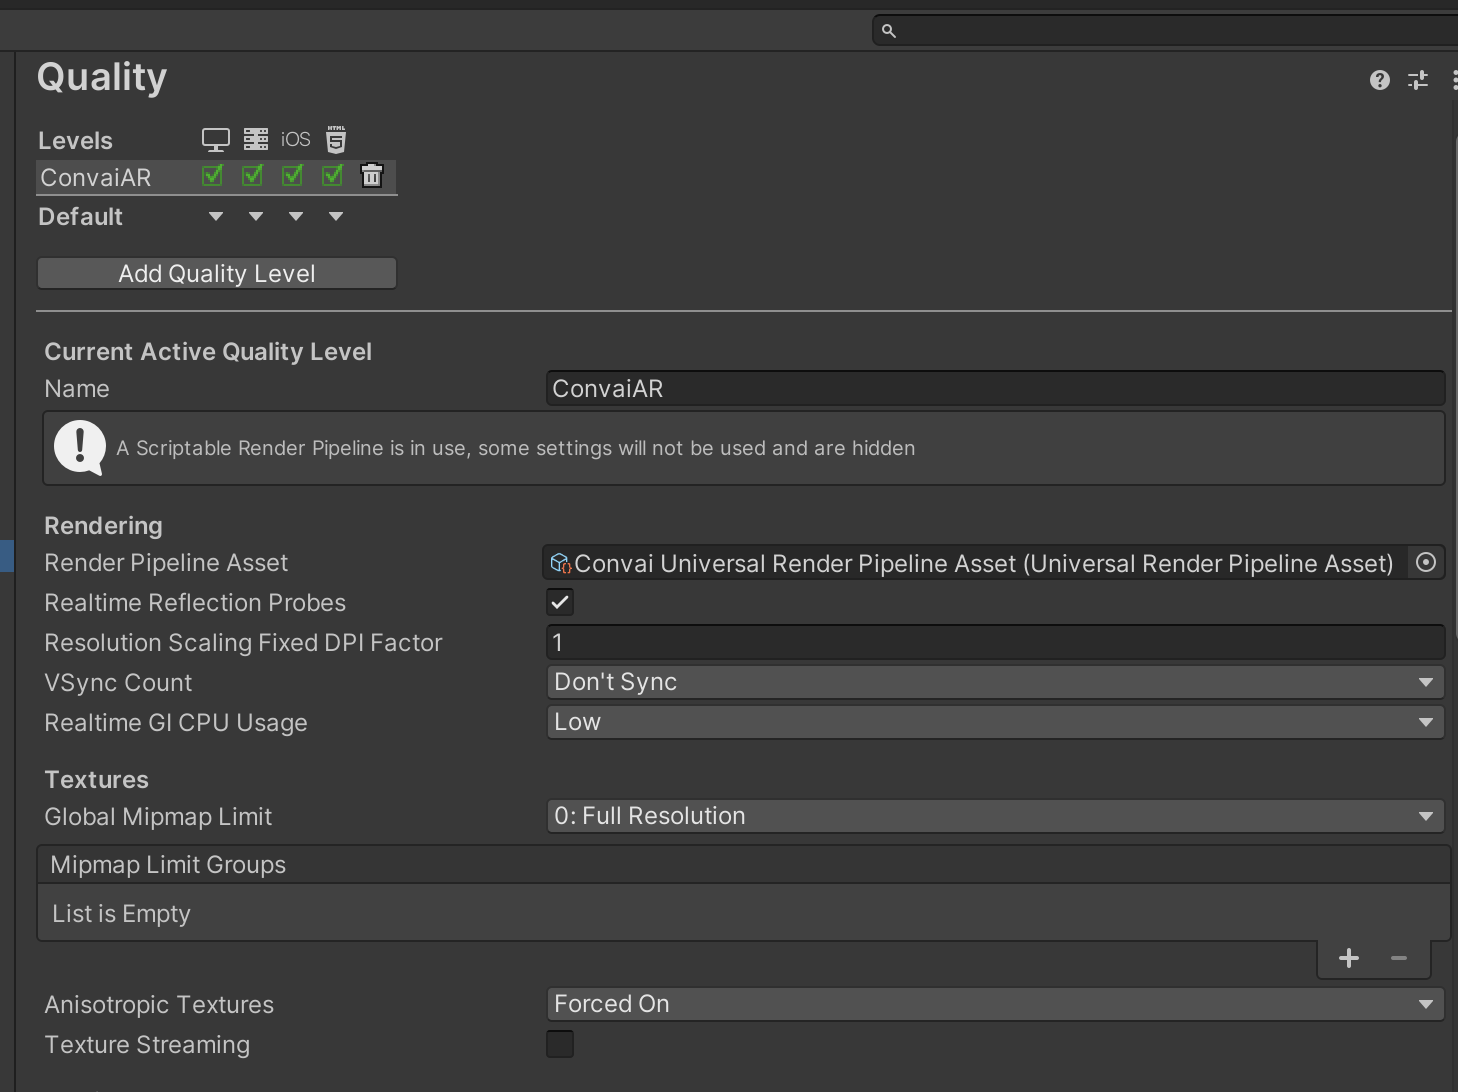Screen dimensions: 1458x1092
Task: Open default level dropdown for dedicated server
Action: click(x=256, y=216)
